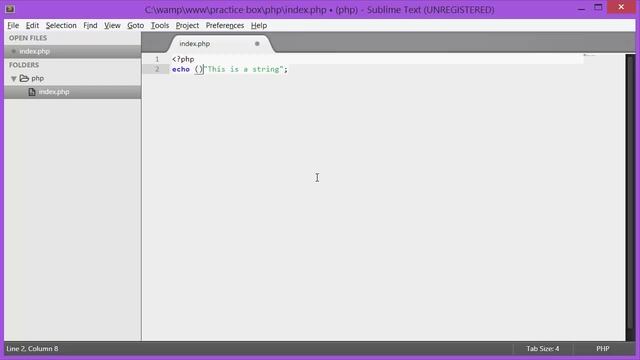Open the Help menu
Viewport: 640px width, 360px height.
pyautogui.click(x=259, y=25)
